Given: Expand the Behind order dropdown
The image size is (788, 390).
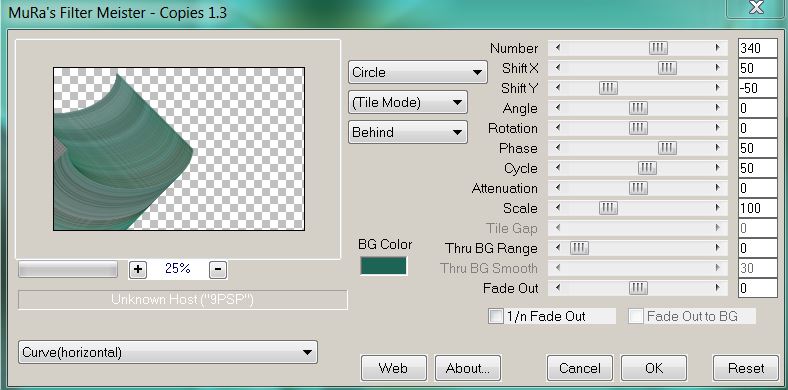Looking at the screenshot, I should tap(408, 132).
